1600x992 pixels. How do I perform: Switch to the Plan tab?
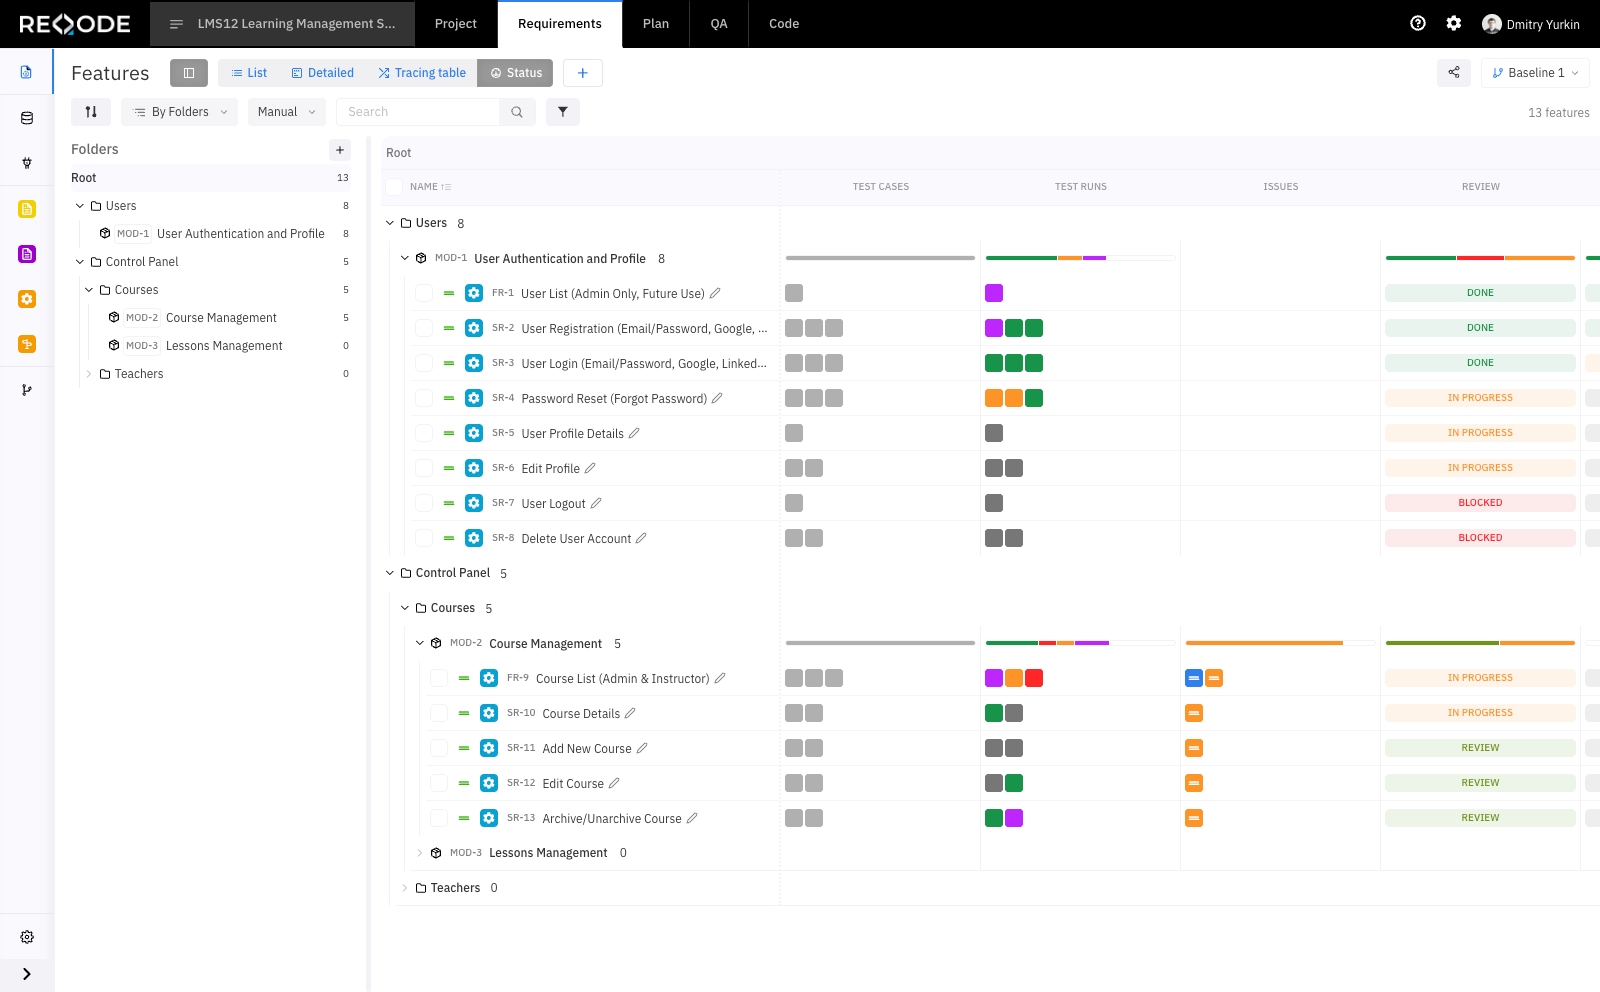click(656, 24)
